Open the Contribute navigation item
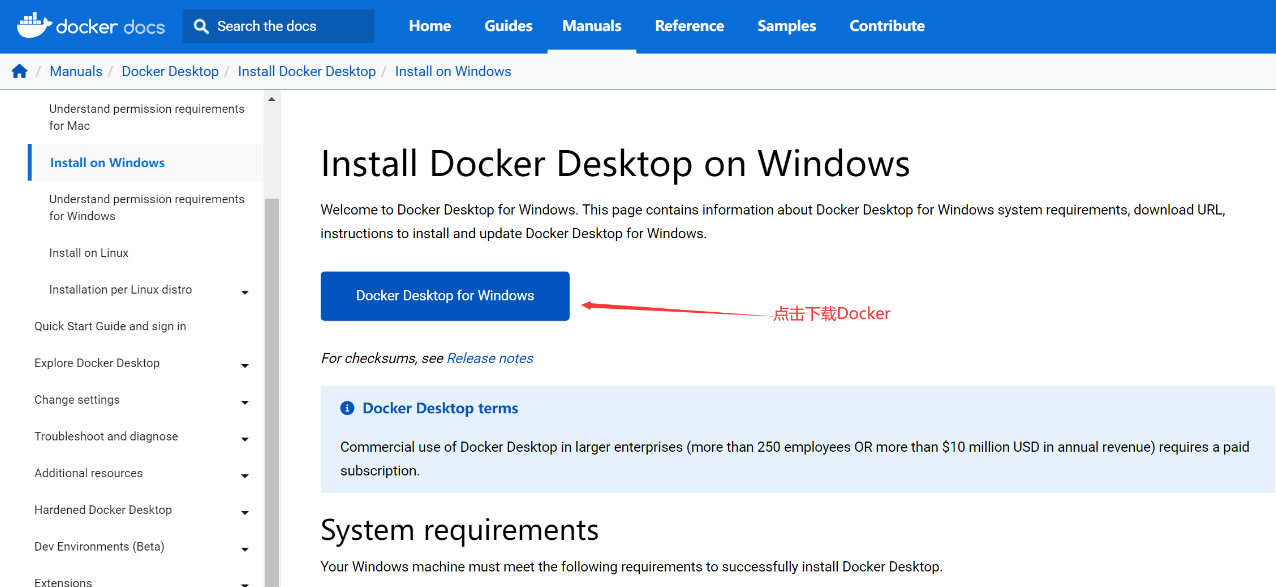 887,26
